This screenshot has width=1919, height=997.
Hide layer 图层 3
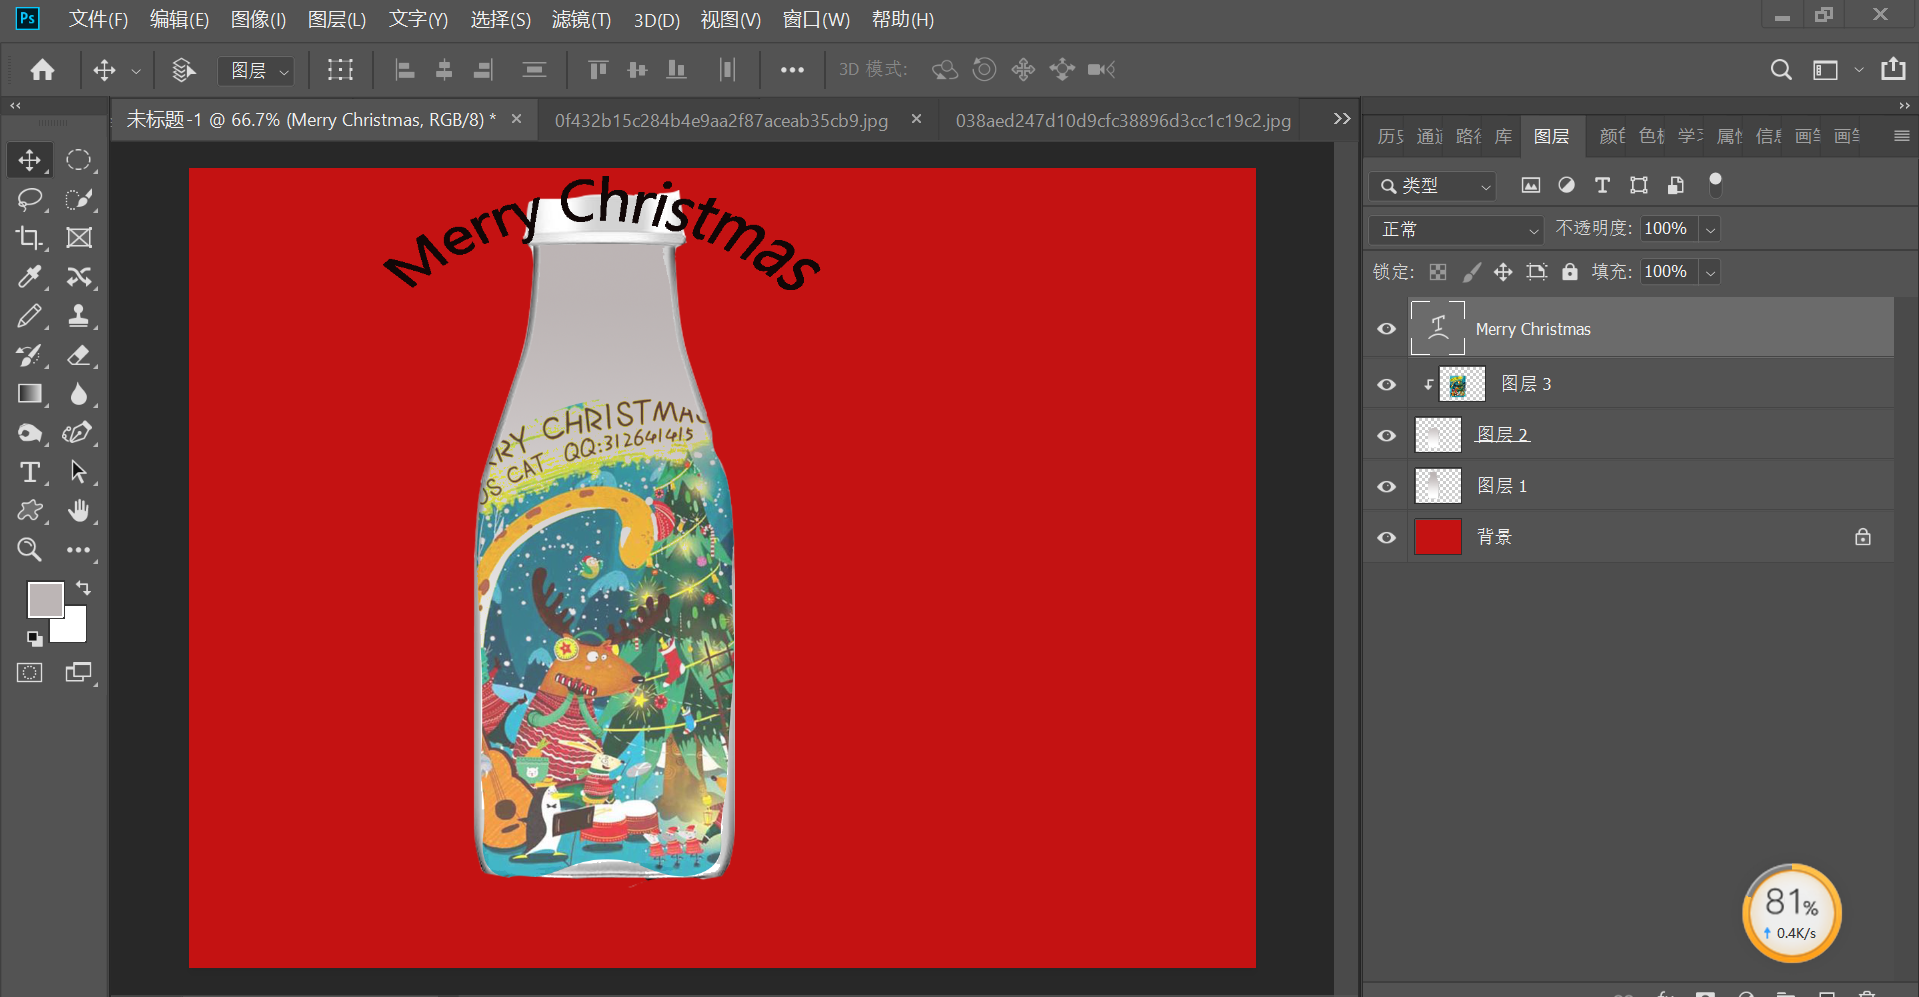pos(1386,385)
